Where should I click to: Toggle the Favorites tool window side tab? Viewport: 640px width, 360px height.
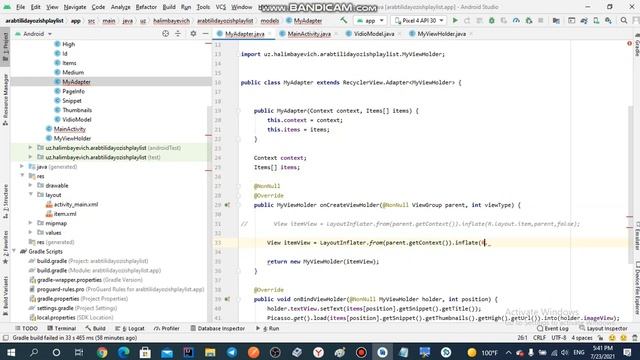coord(5,247)
